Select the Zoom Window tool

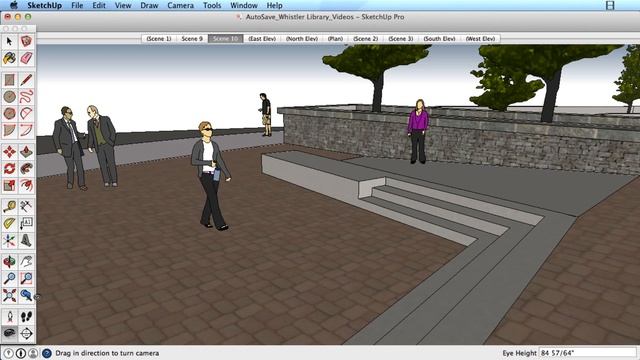pos(26,278)
